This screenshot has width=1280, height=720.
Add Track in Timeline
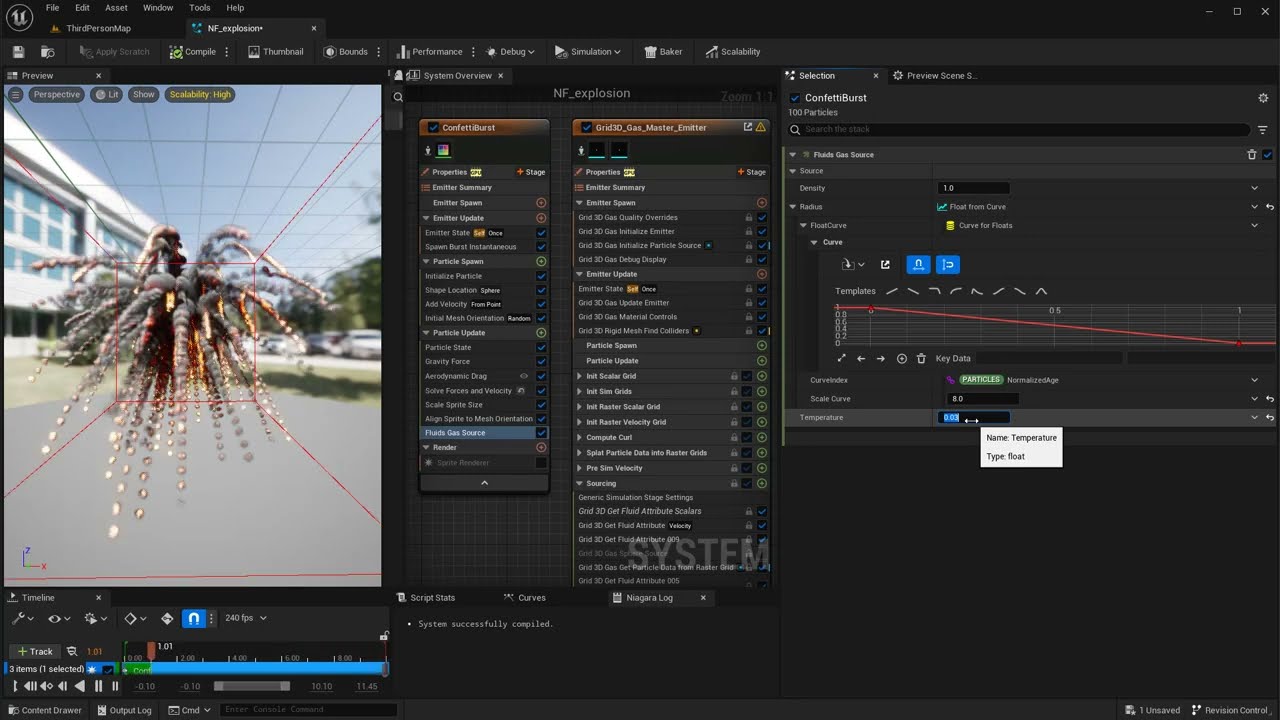34,651
